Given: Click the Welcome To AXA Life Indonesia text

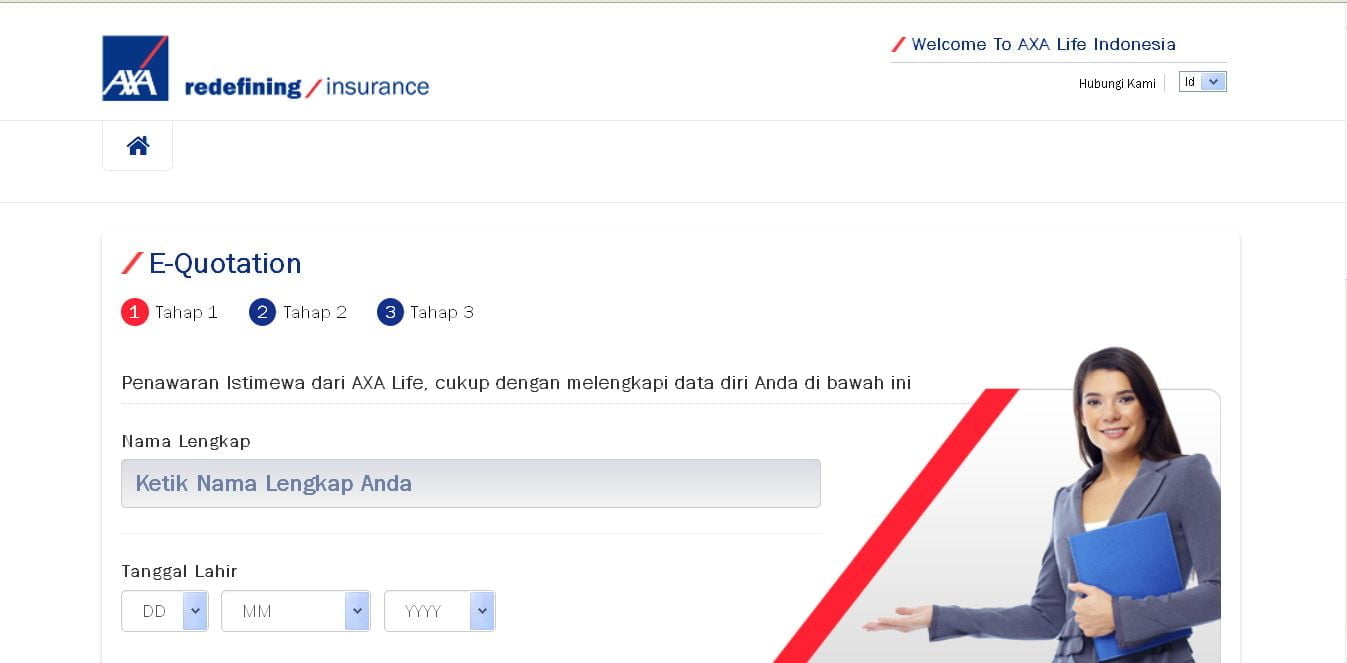Looking at the screenshot, I should [1044, 44].
